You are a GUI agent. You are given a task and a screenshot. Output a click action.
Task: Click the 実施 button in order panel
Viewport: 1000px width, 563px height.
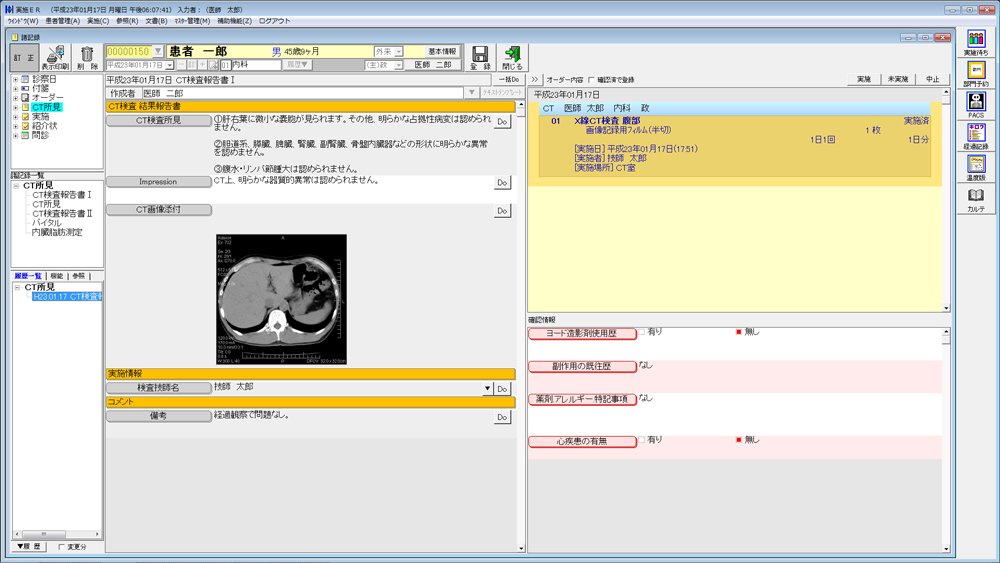(864, 80)
